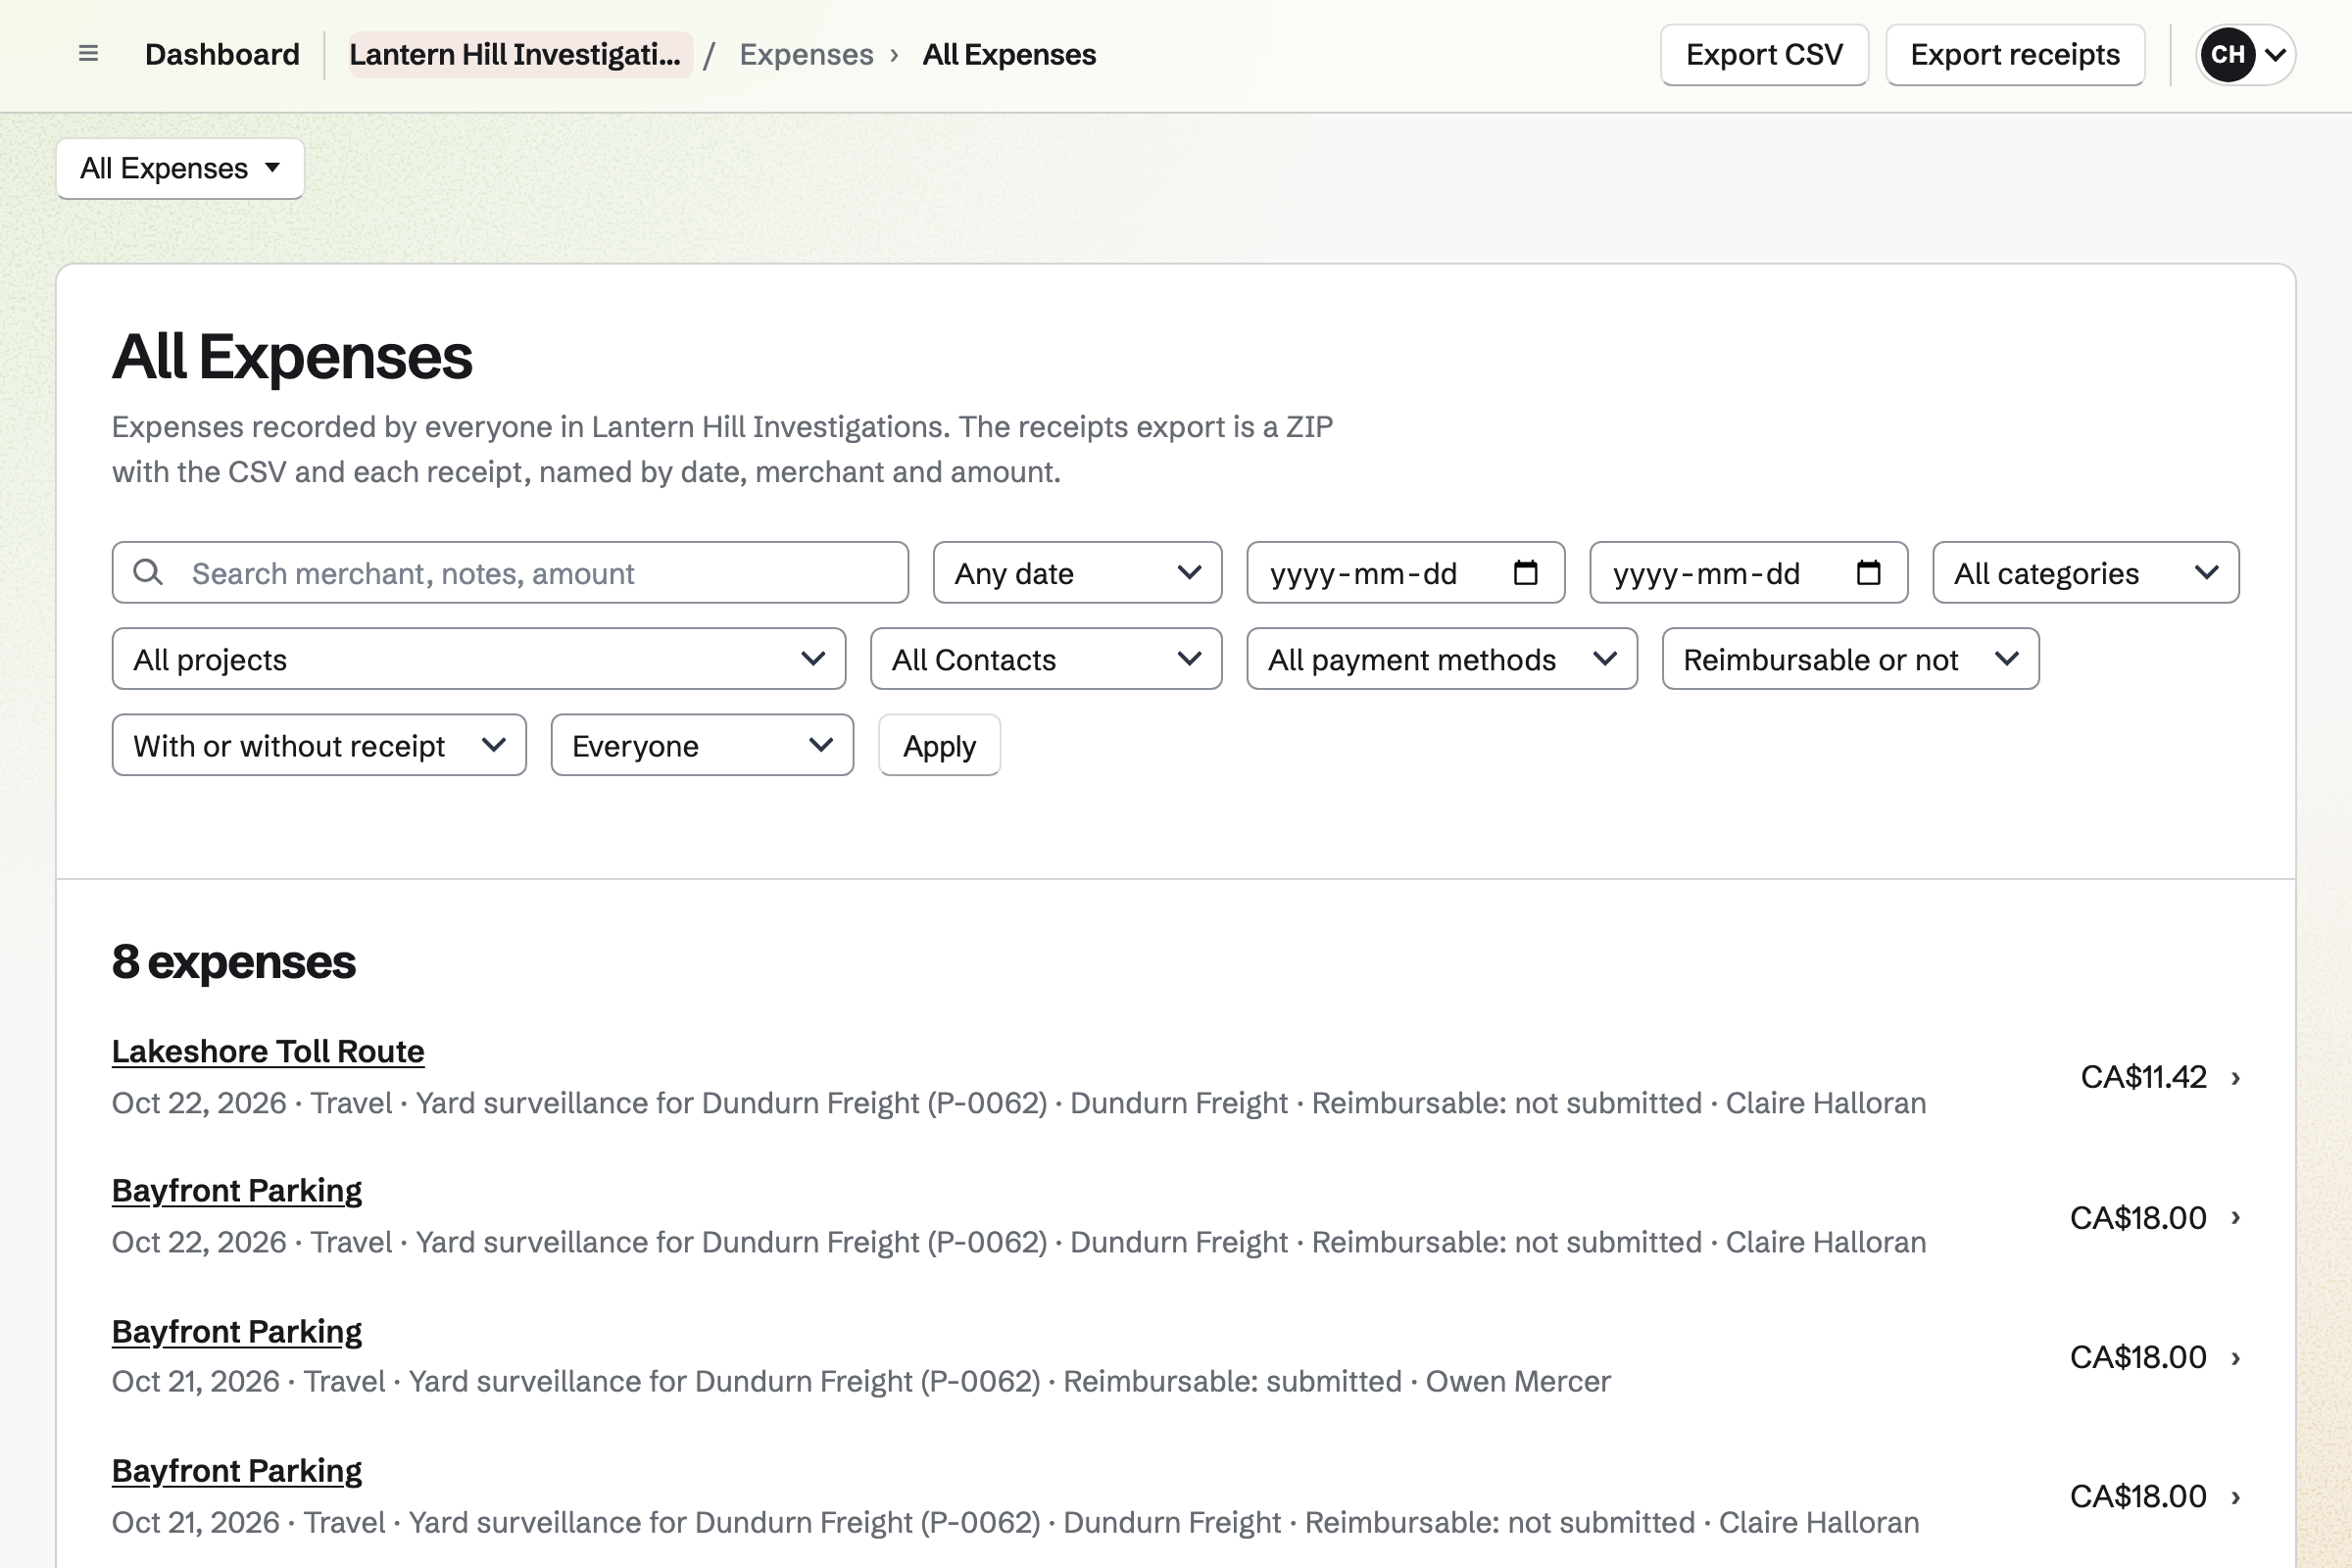This screenshot has width=2352, height=1568.
Task: Open the hamburger menu icon
Action: [x=88, y=54]
